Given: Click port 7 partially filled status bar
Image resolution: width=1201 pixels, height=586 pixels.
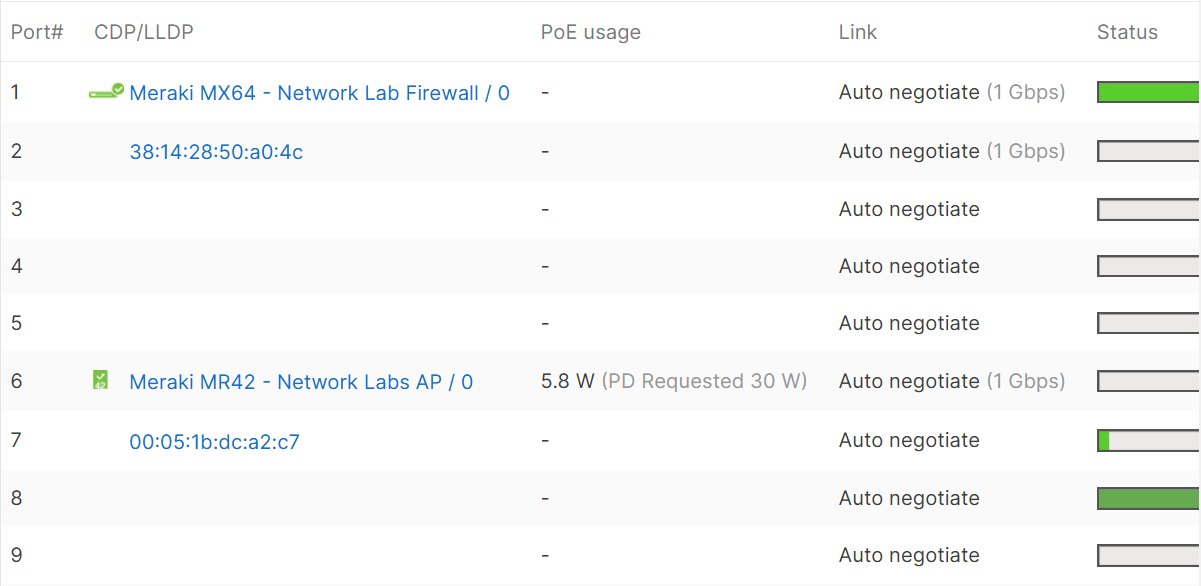Looking at the screenshot, I should (x=1149, y=440).
